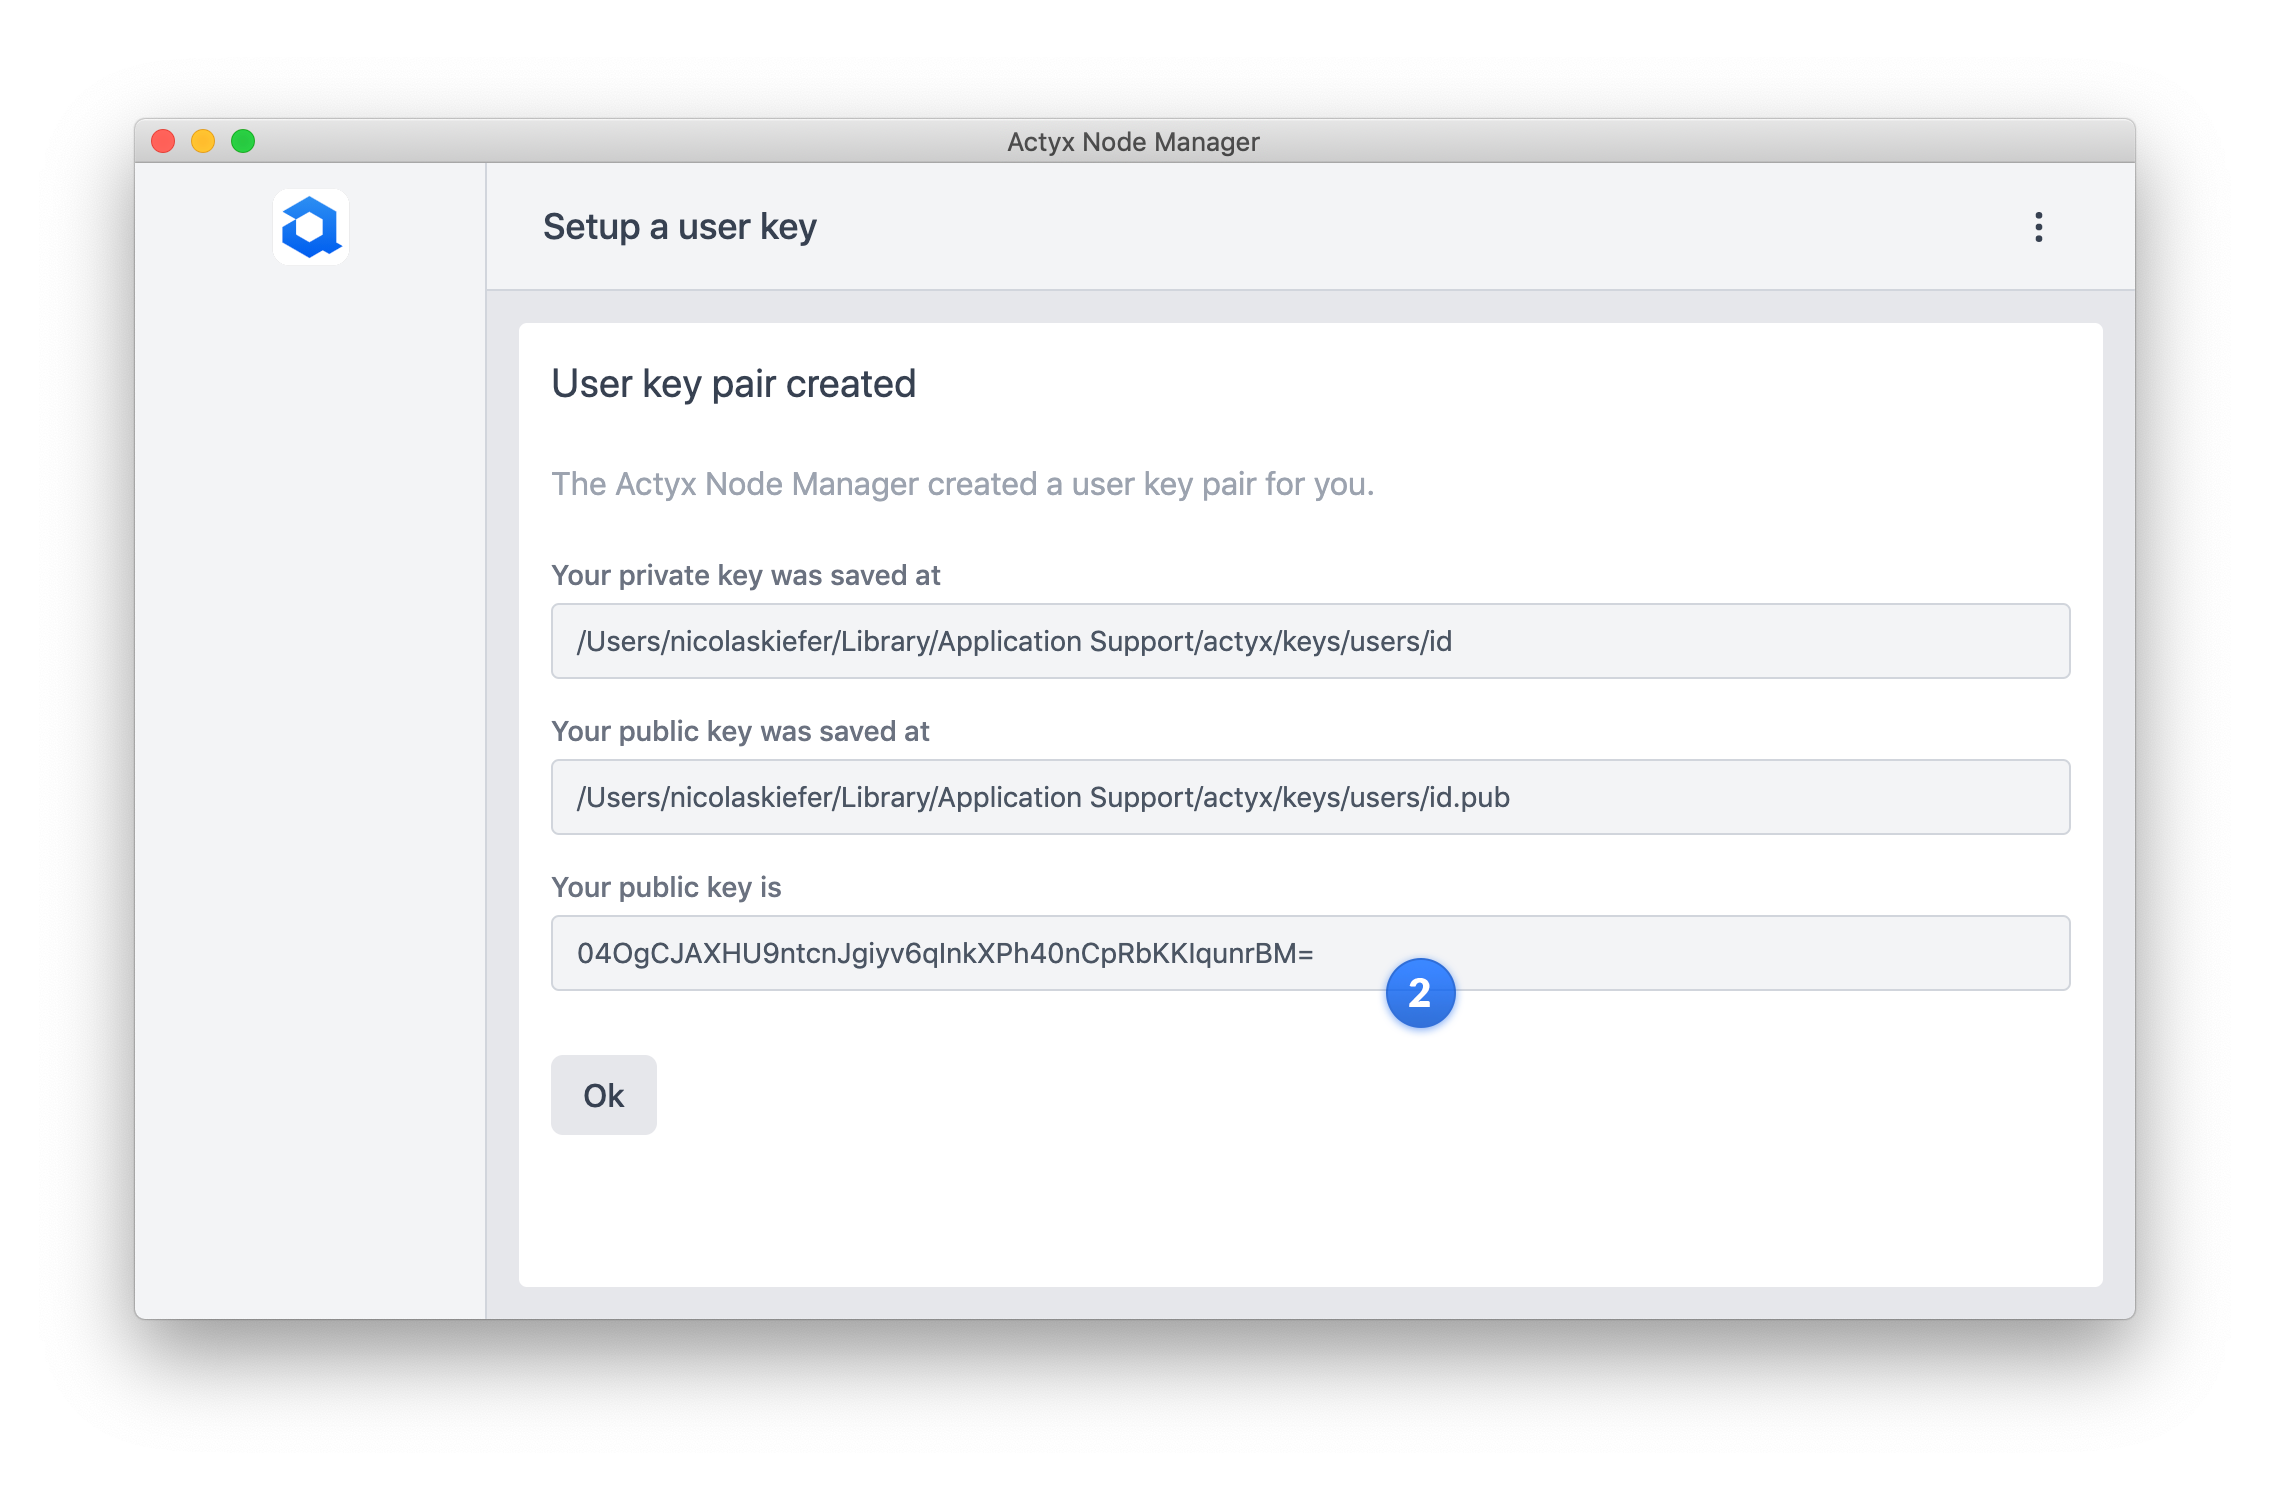The height and width of the screenshot is (1499, 2270).
Task: Click the blue step 2 badge
Action: click(x=1419, y=993)
